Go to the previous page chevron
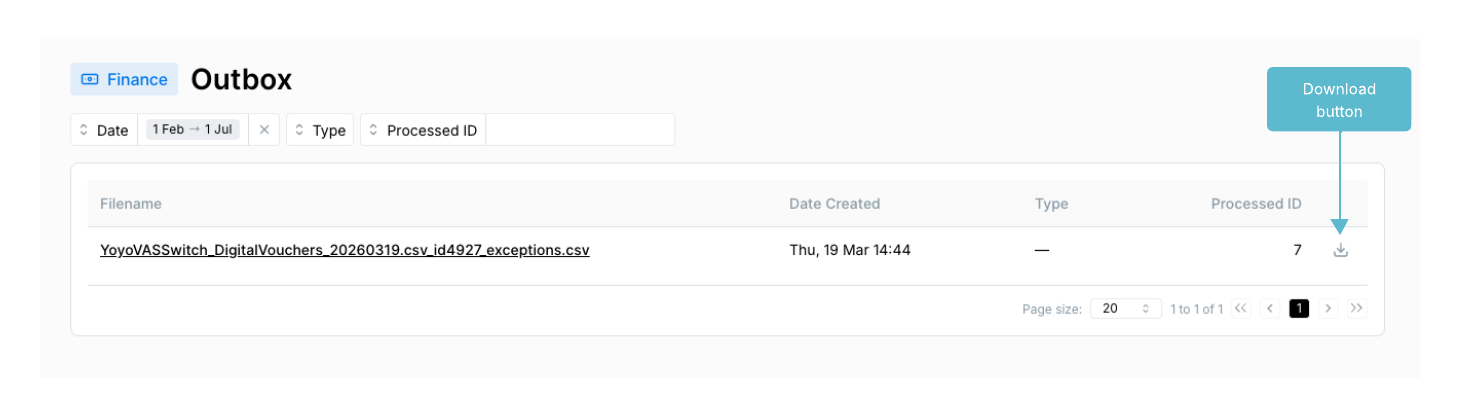 point(1270,308)
